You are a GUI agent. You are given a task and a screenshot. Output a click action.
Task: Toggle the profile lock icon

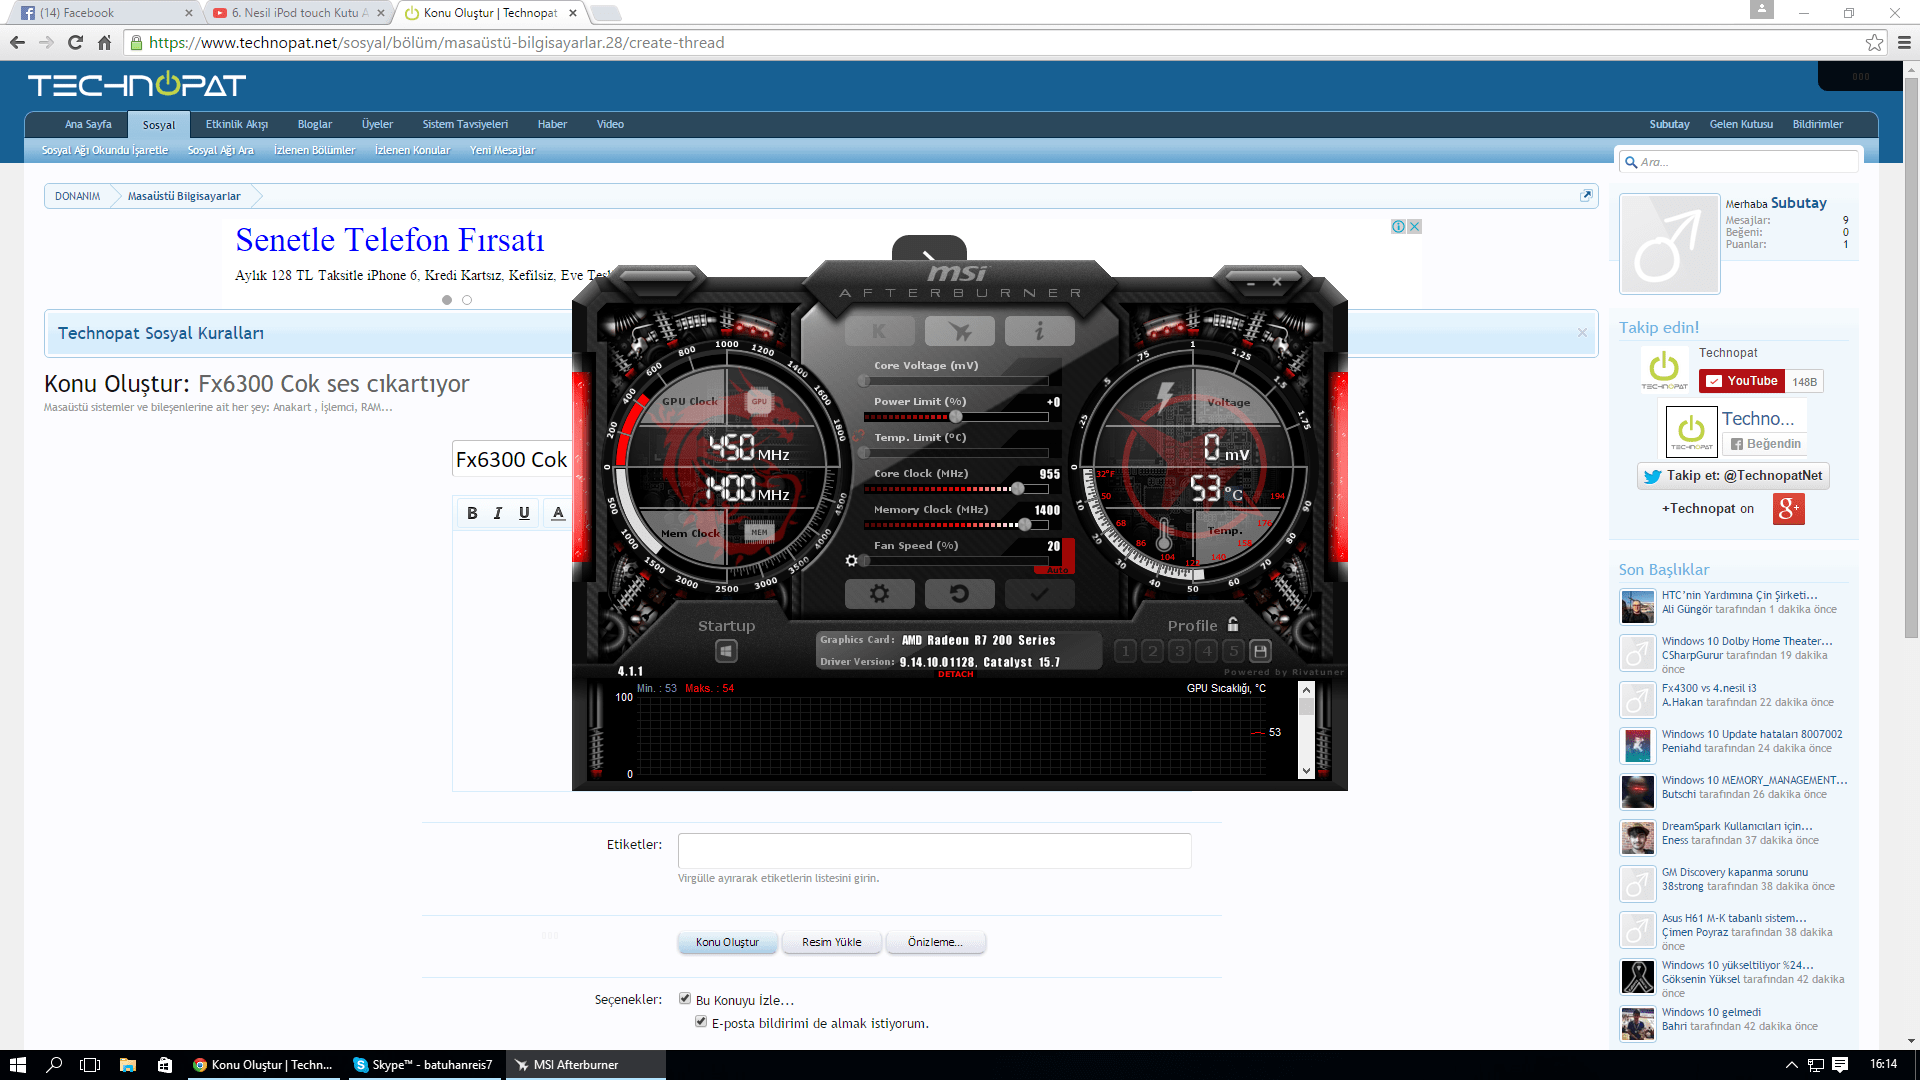click(1233, 624)
